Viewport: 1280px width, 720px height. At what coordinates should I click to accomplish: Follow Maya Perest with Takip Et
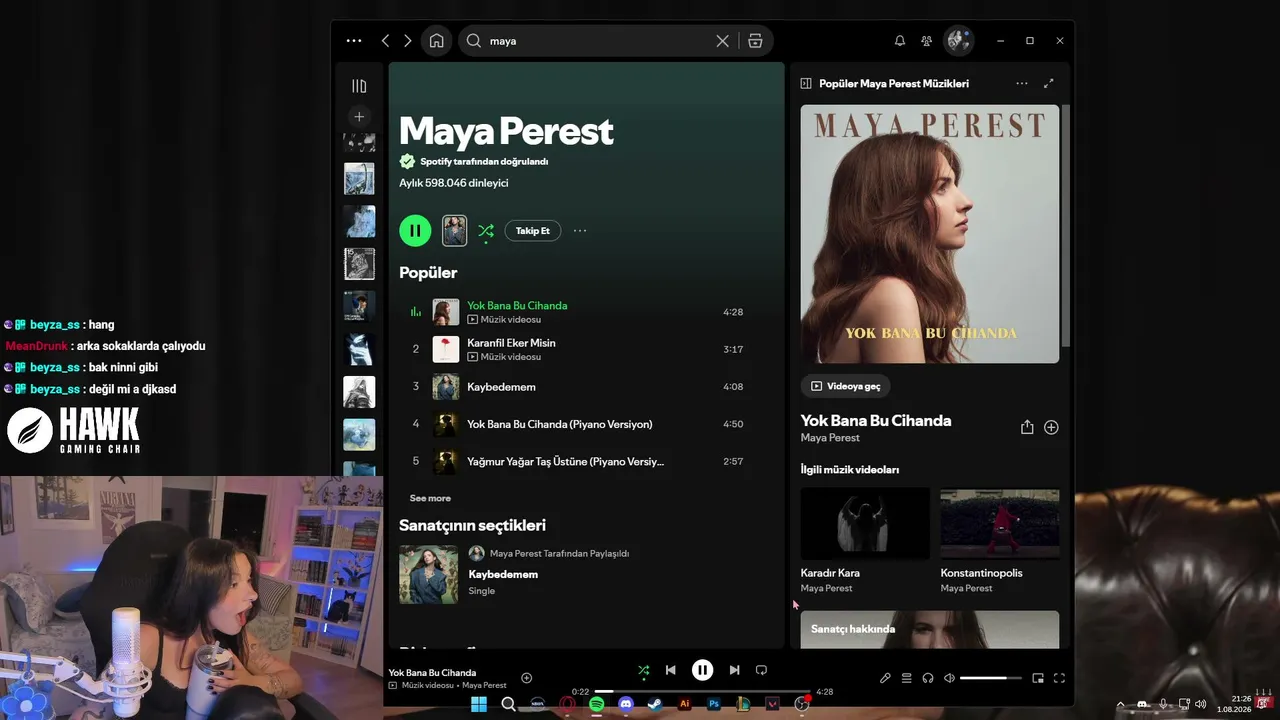[533, 231]
